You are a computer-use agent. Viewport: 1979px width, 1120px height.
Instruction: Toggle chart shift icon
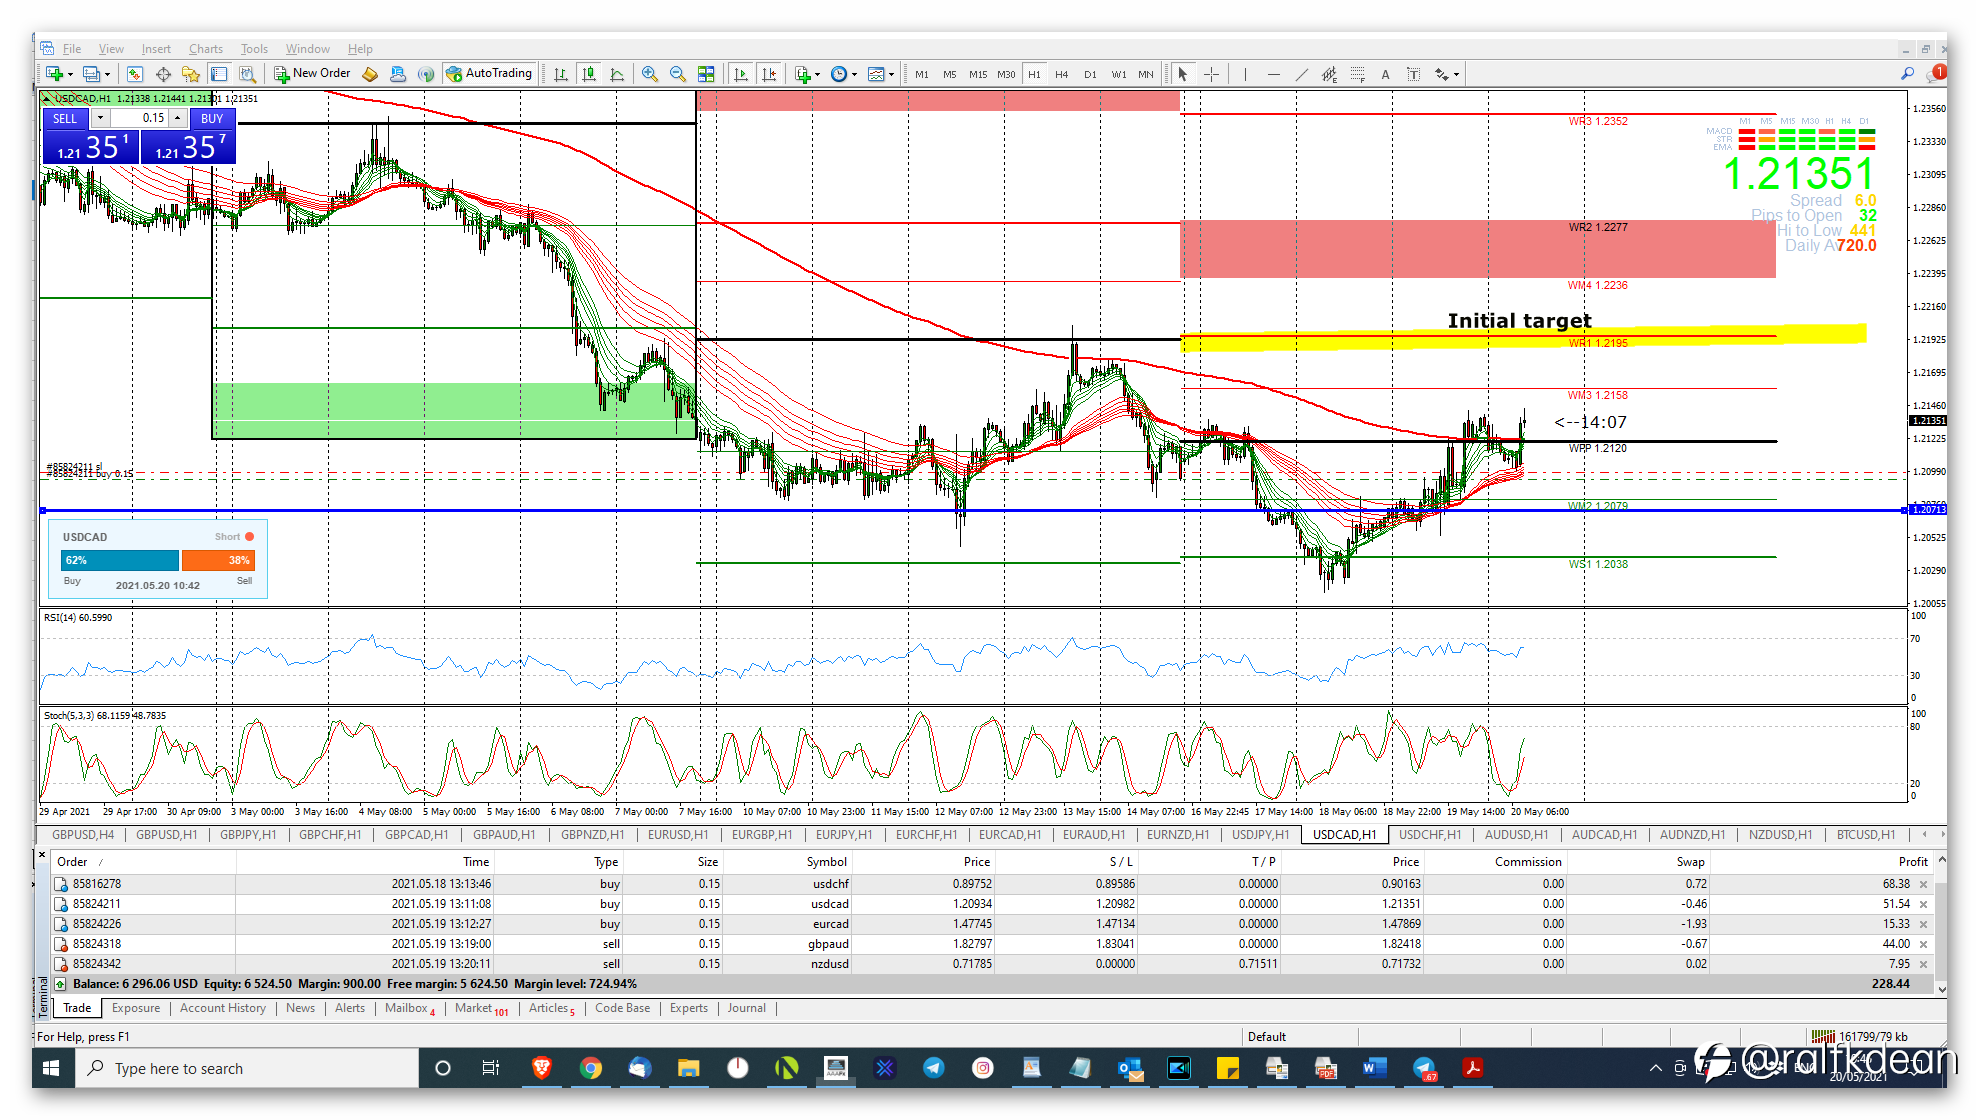(769, 74)
